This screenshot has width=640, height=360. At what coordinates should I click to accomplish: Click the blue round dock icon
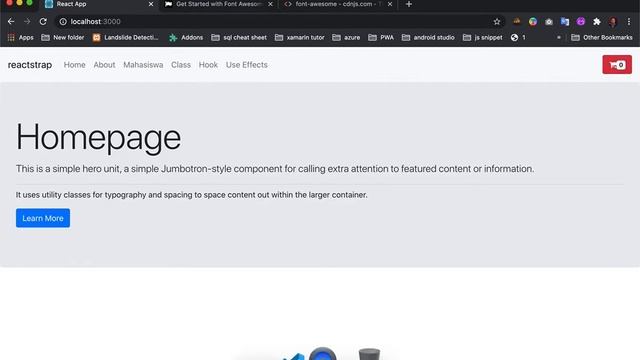322,353
